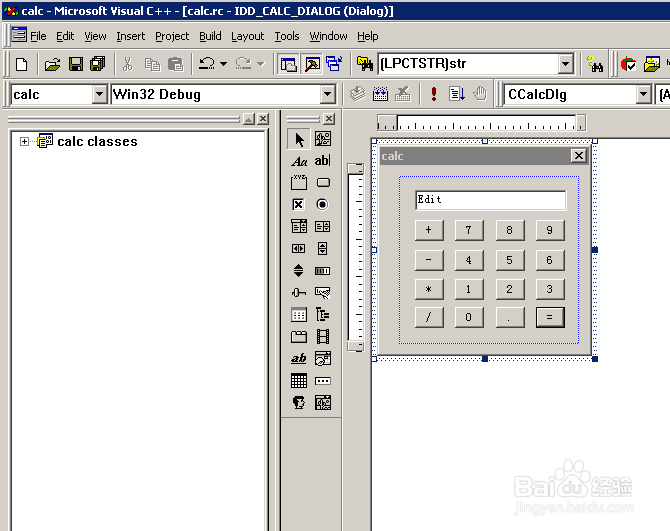Open the Project menu
The height and width of the screenshot is (531, 670).
click(x=172, y=36)
